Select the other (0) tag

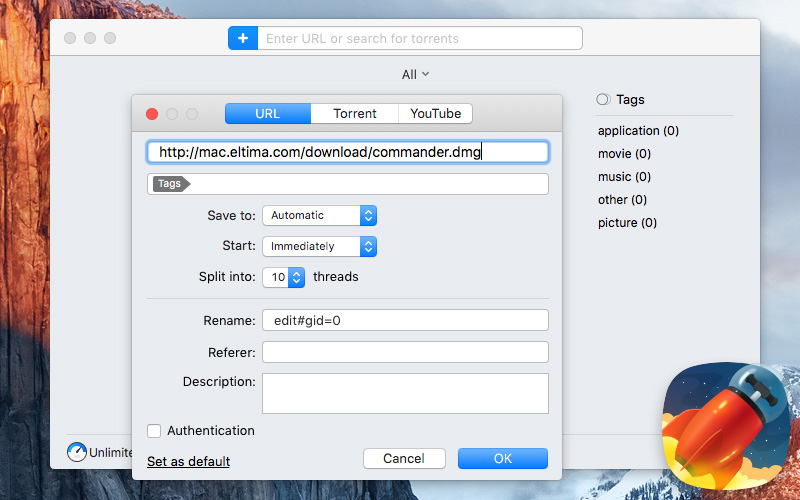point(622,199)
